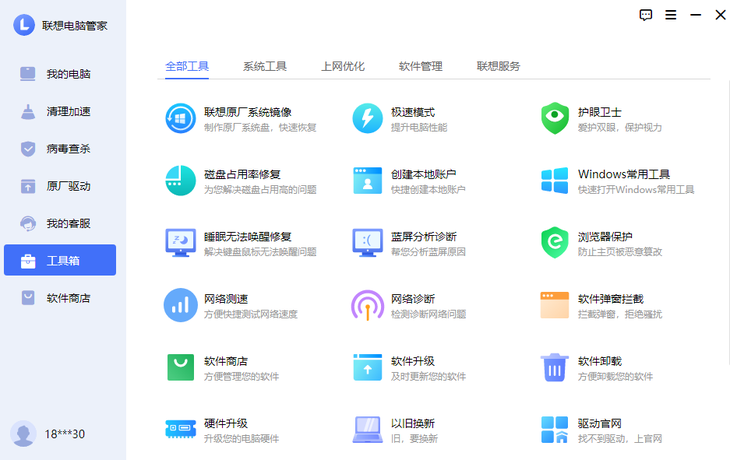
Task: Click the 磁盘占用率修复 icon
Action: coord(181,180)
